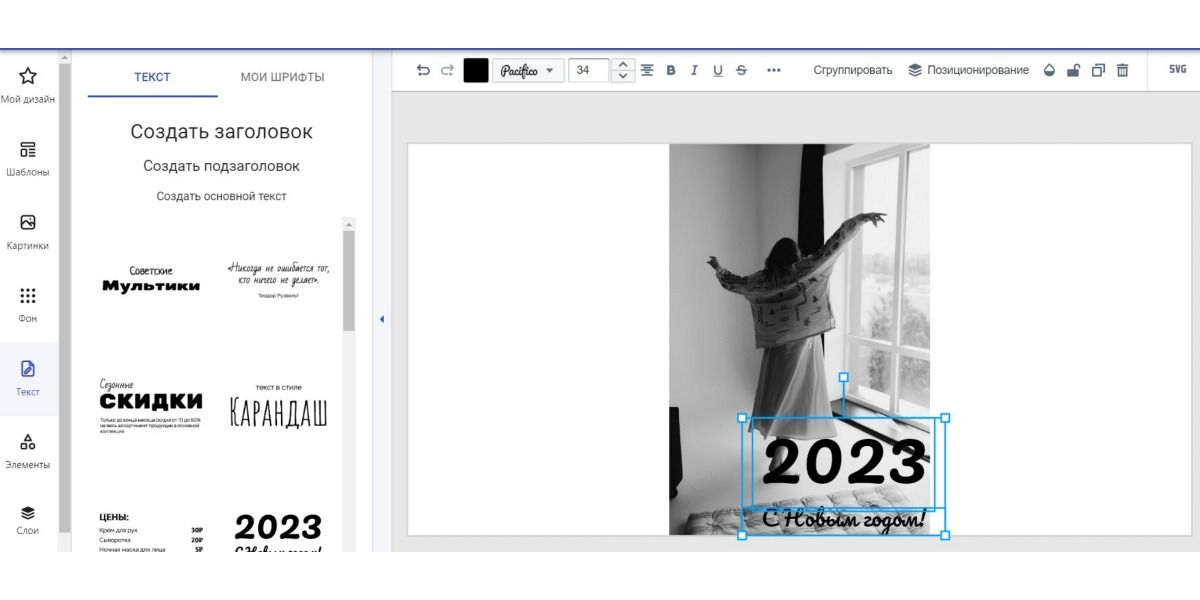Open the Pacifico font dropdown

[x=528, y=70]
